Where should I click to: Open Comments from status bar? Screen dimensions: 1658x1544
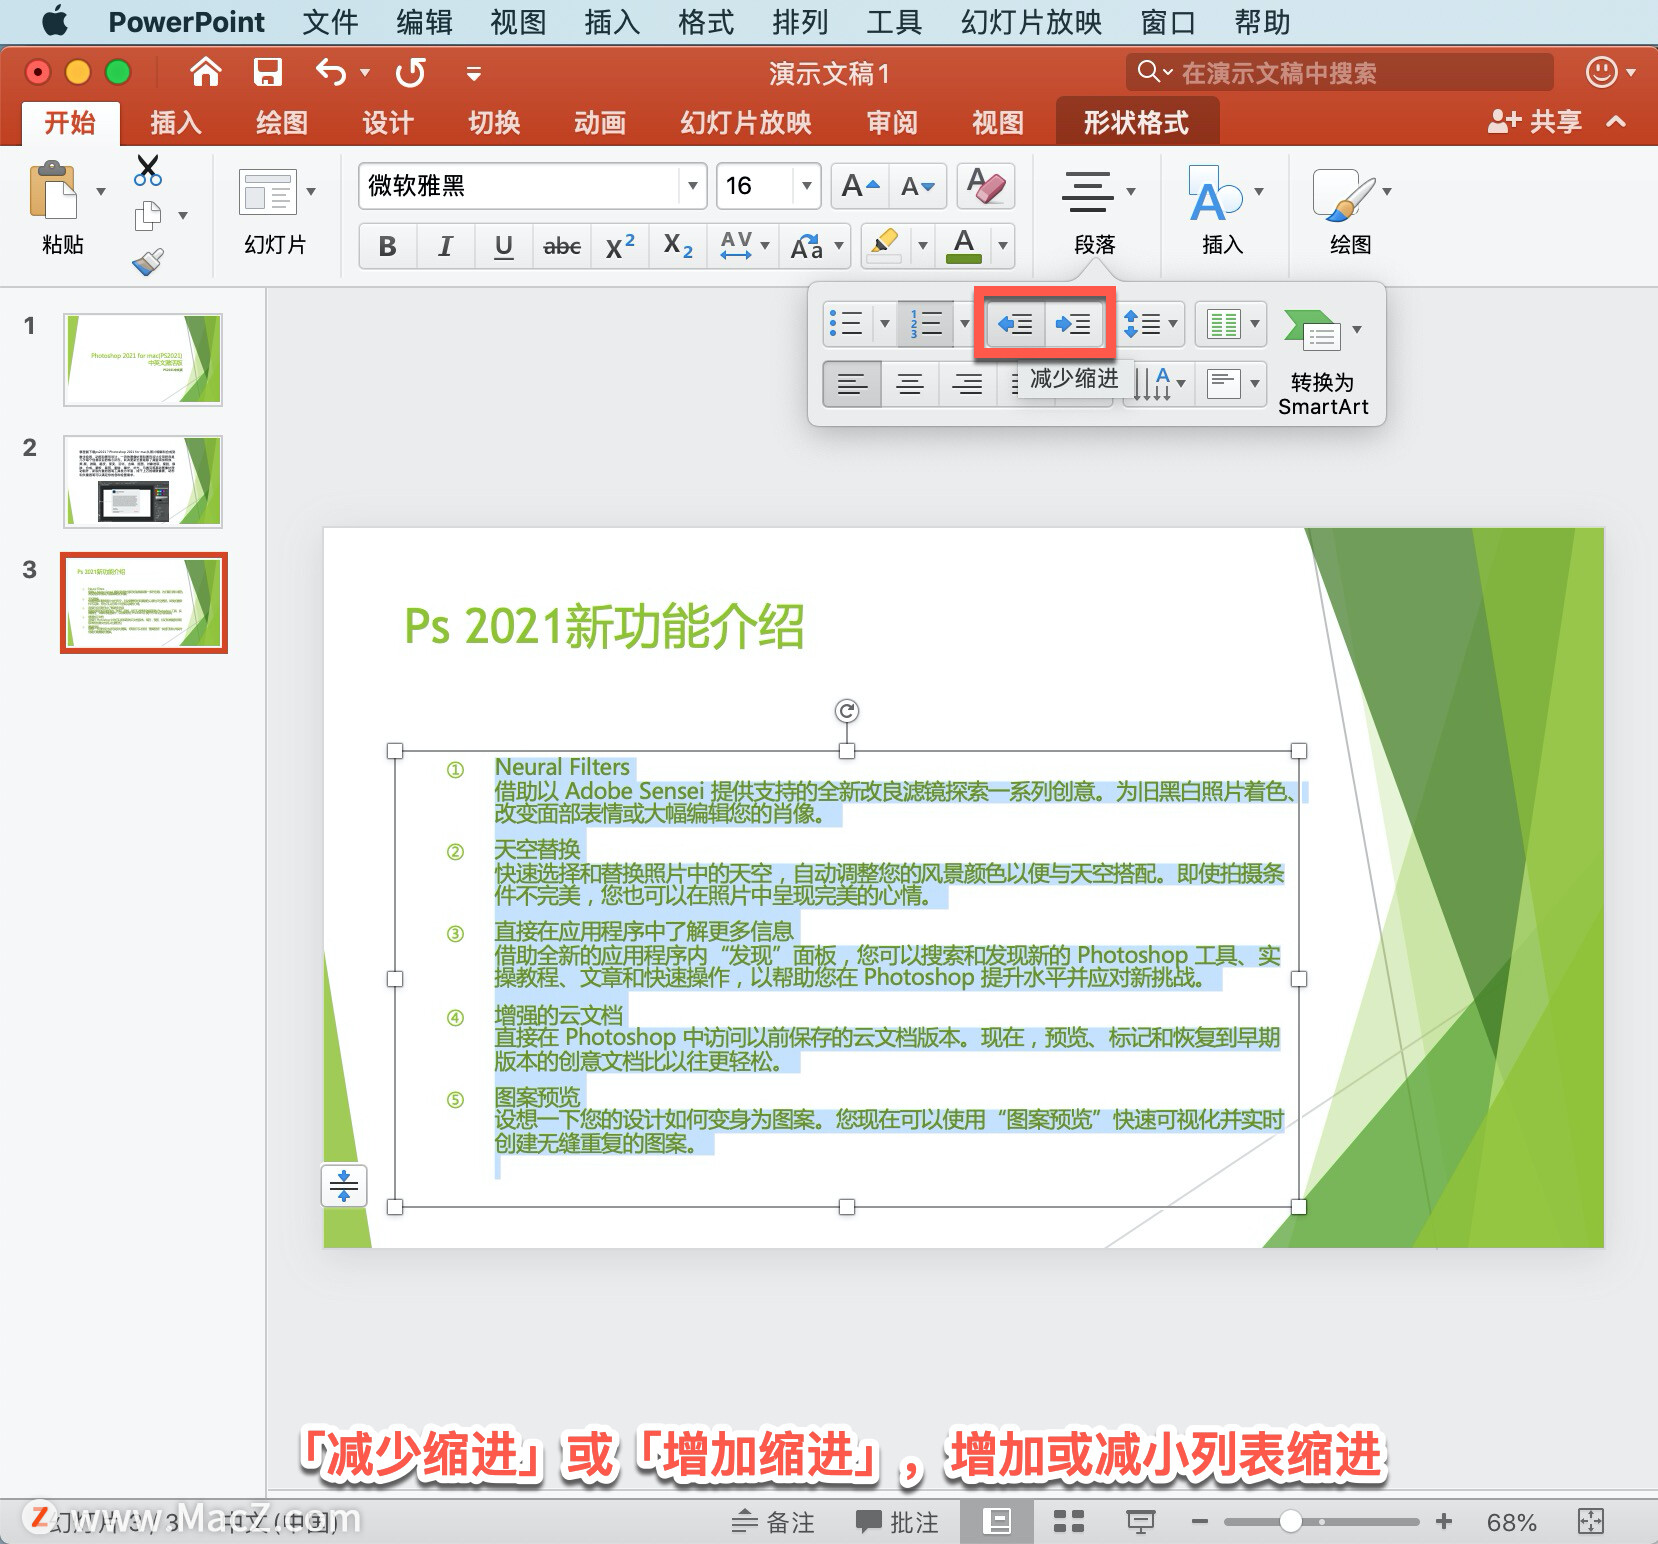[x=897, y=1522]
